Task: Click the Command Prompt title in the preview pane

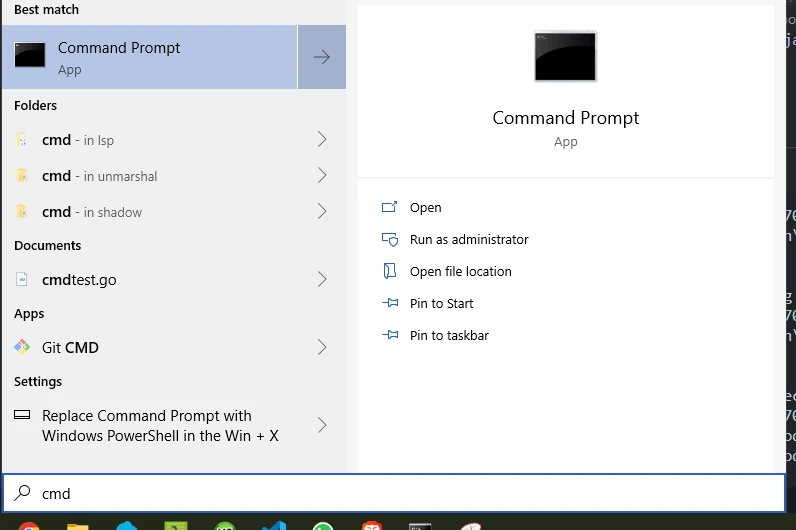Action: [566, 118]
